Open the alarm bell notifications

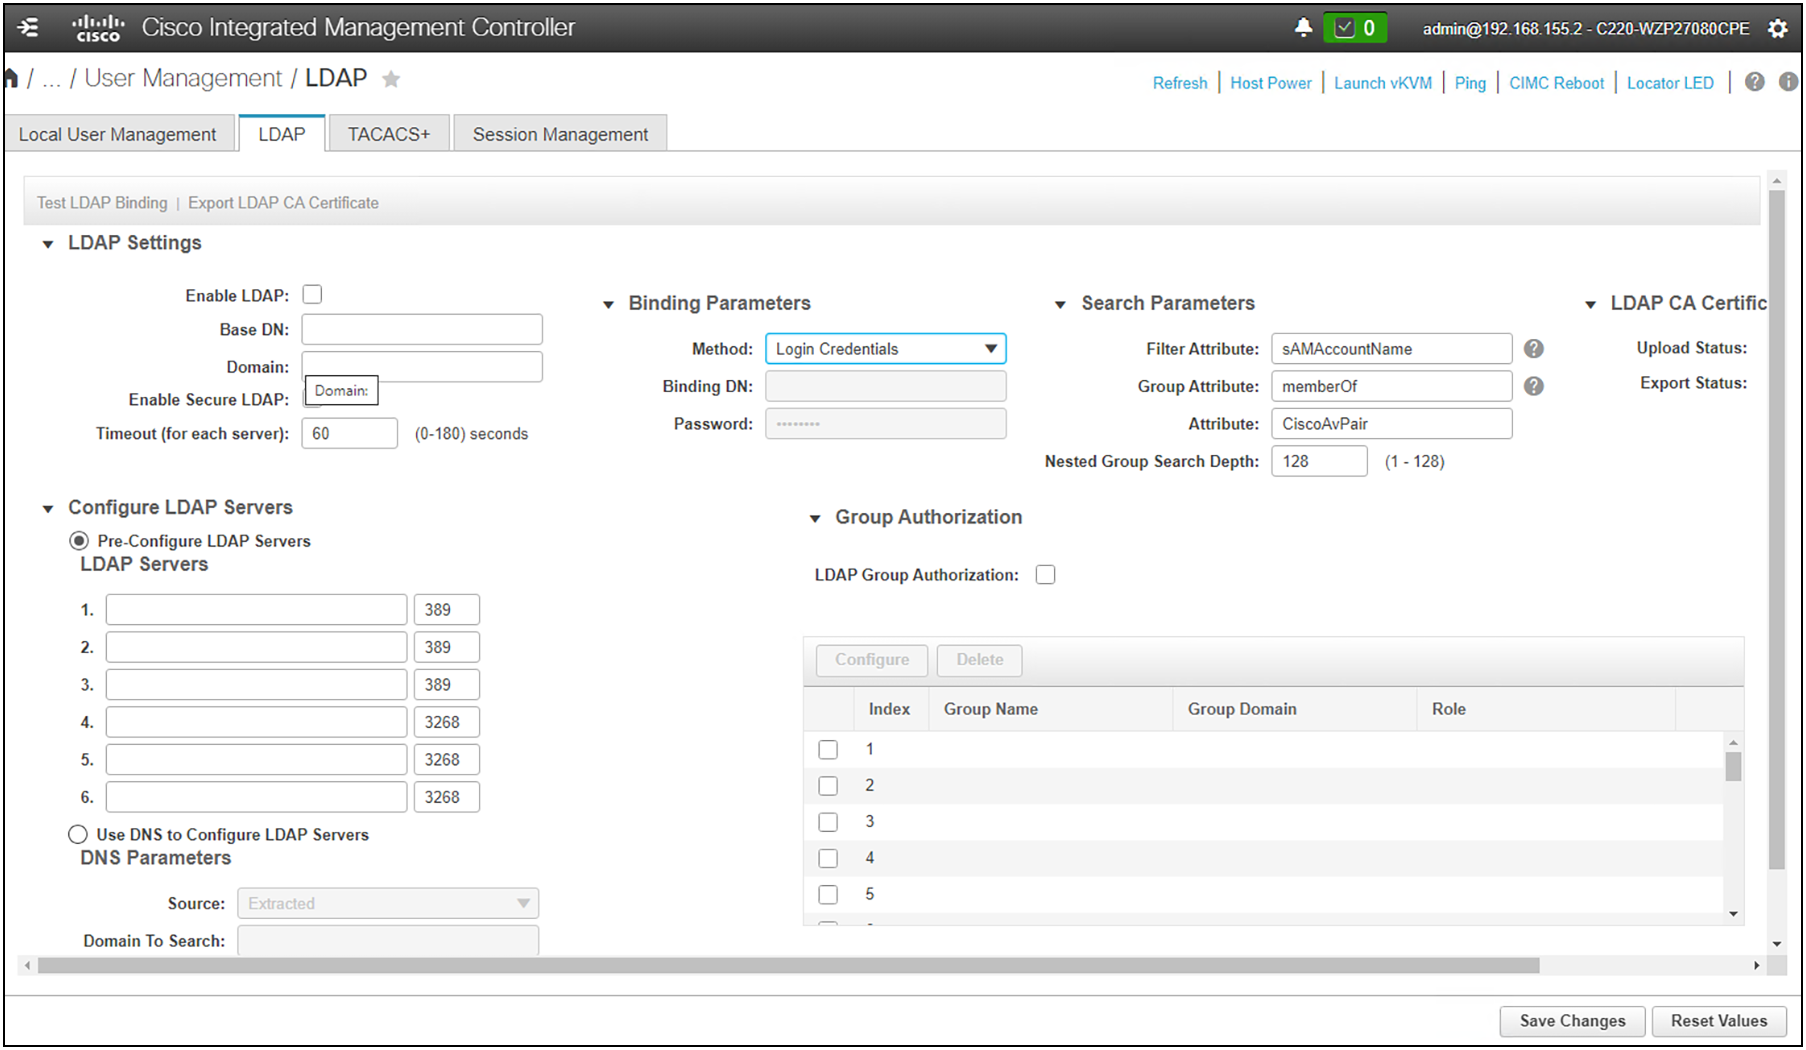click(1302, 28)
